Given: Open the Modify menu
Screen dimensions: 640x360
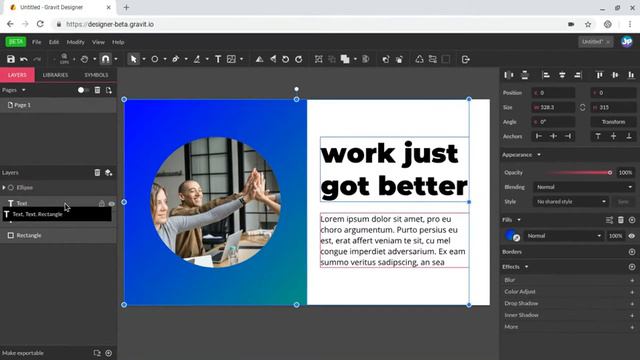Looking at the screenshot, I should pos(76,42).
